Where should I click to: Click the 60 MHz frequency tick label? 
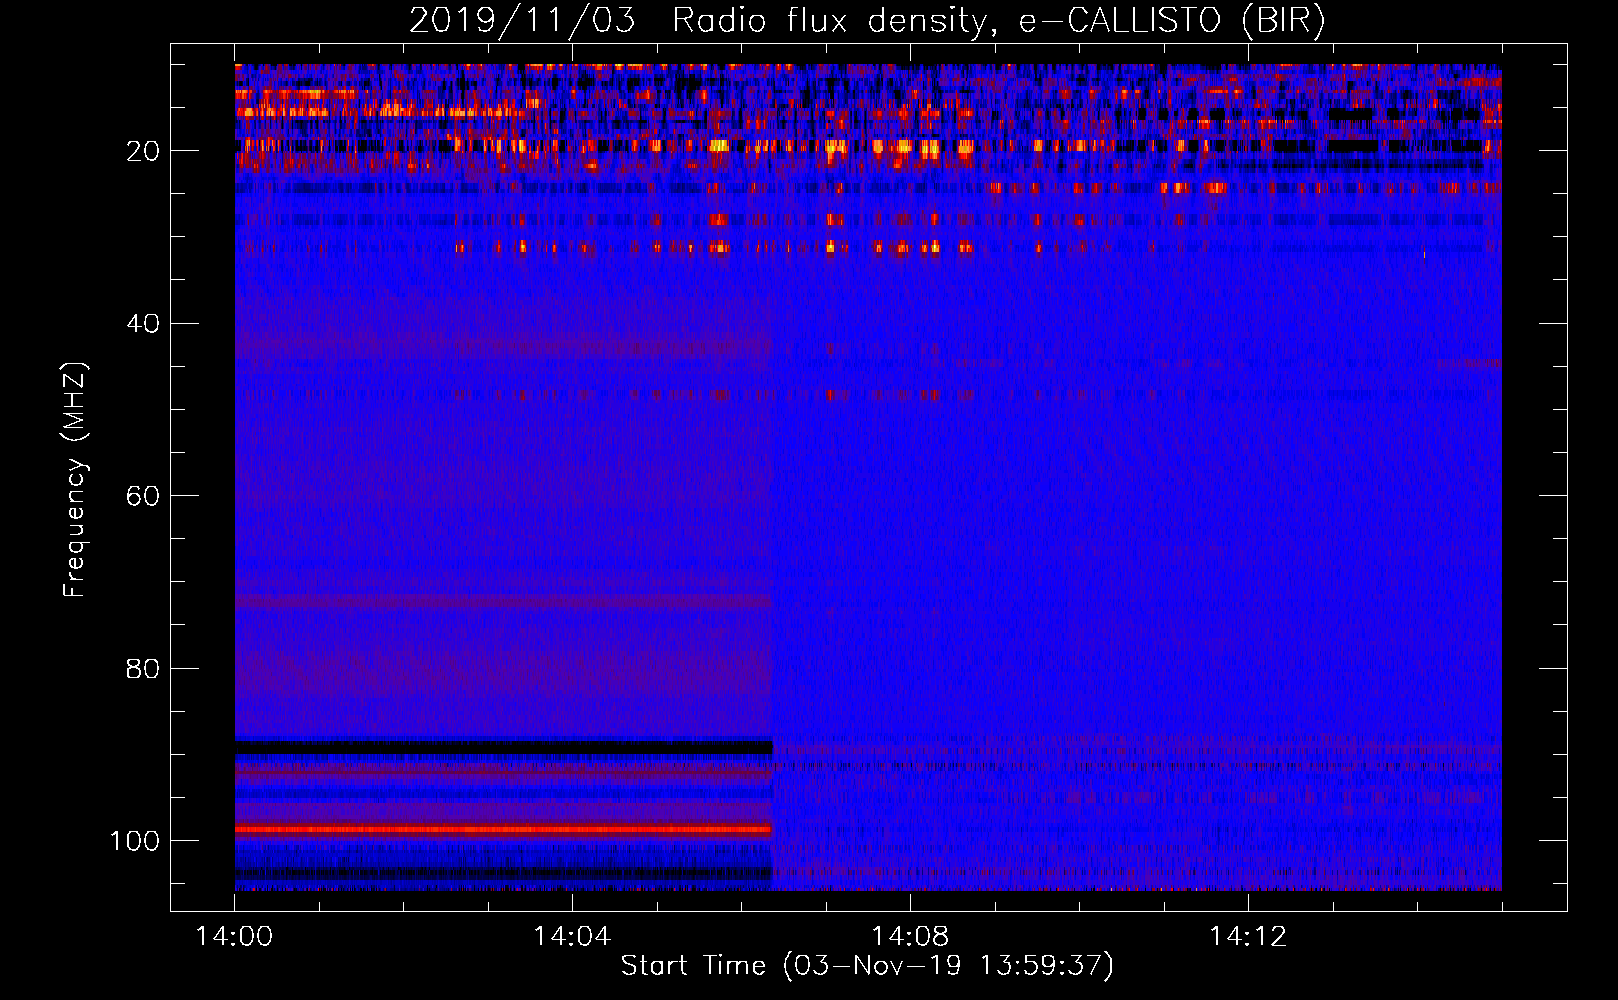click(144, 496)
